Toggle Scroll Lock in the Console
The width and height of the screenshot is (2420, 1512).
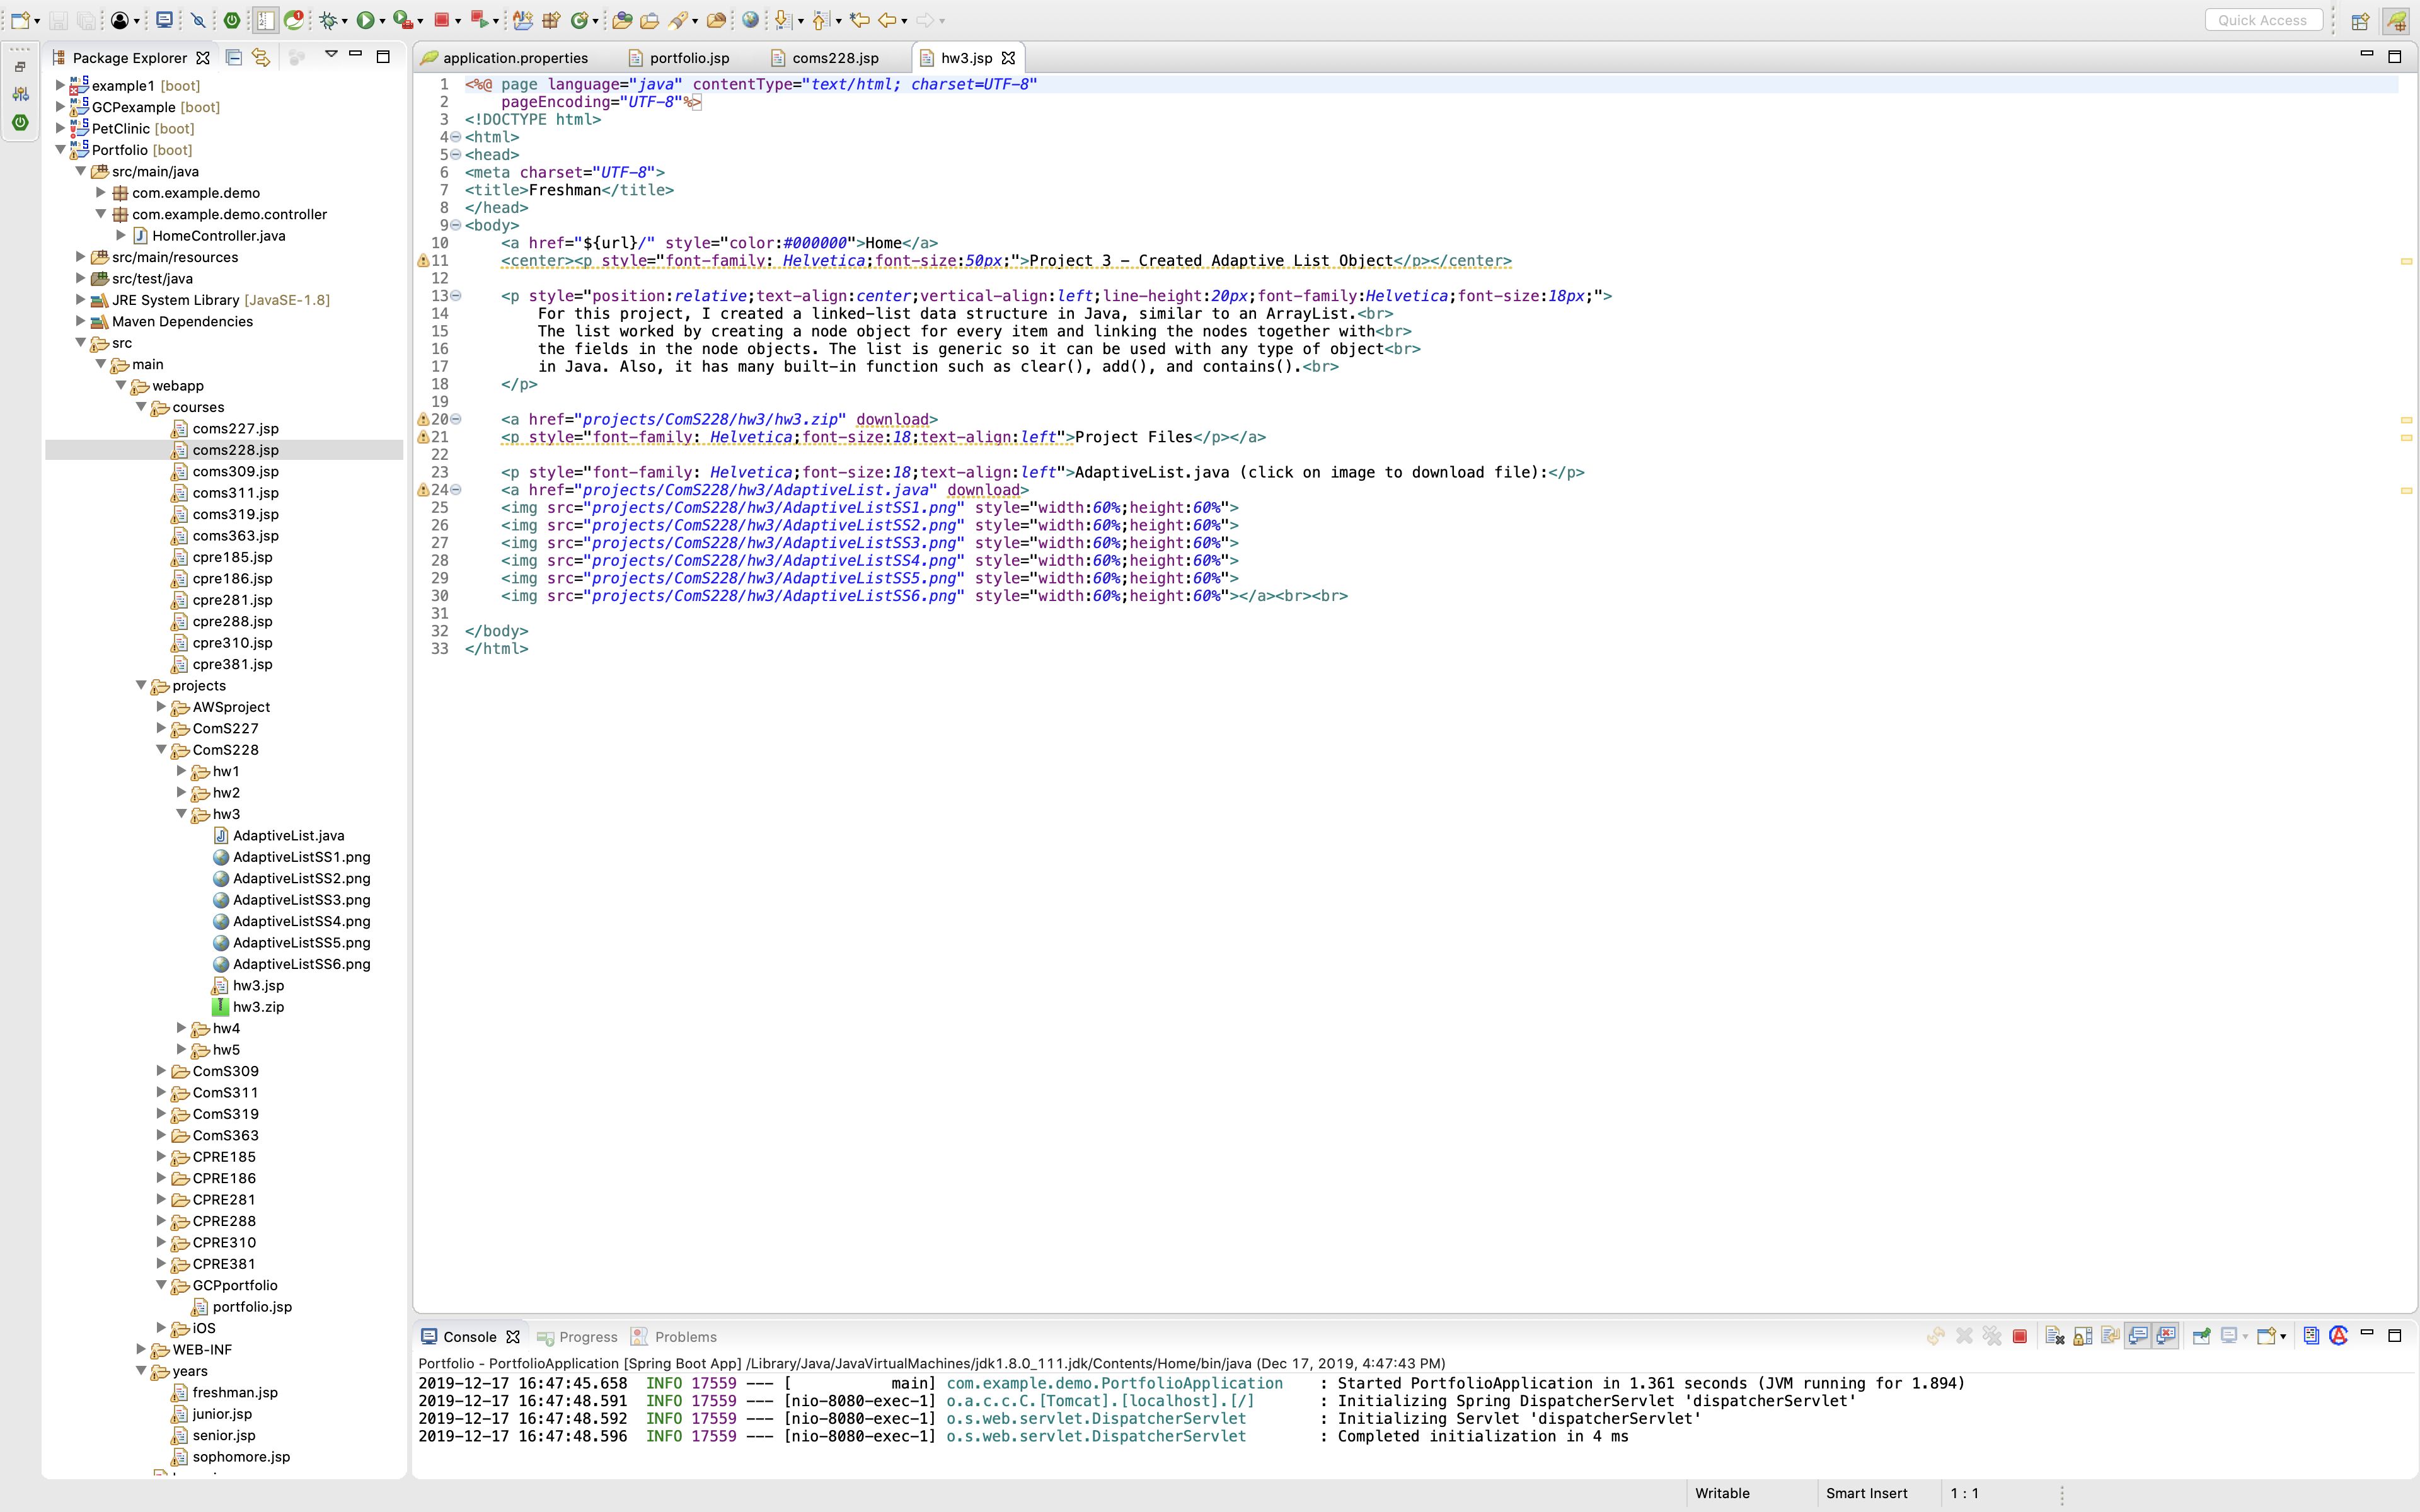(x=2083, y=1336)
